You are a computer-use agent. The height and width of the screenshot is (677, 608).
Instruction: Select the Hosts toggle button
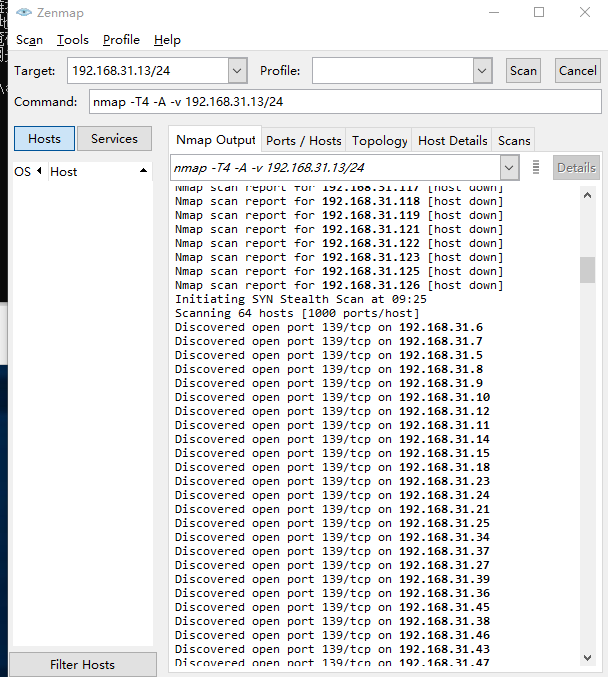point(44,139)
